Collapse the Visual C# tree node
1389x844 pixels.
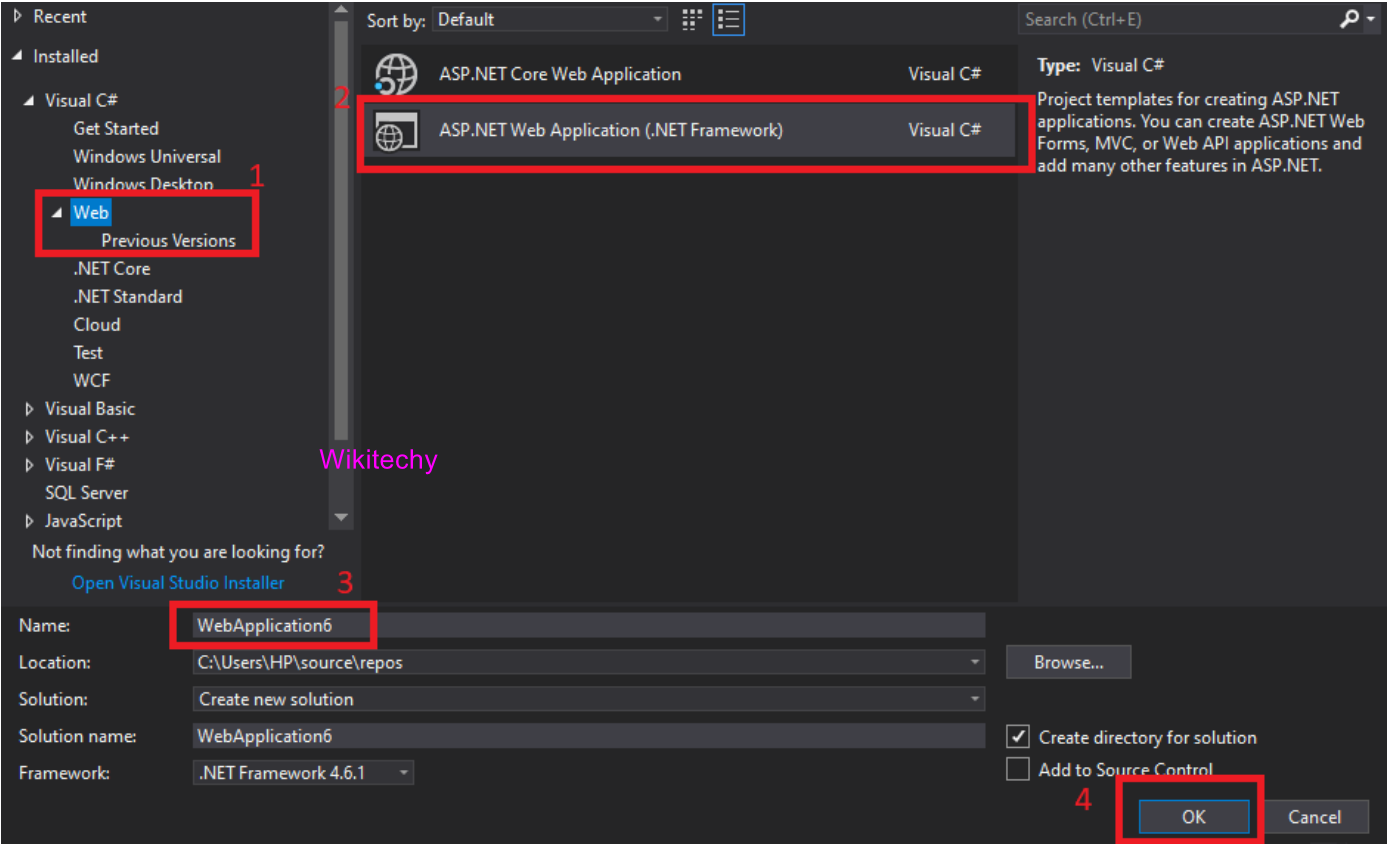point(30,101)
